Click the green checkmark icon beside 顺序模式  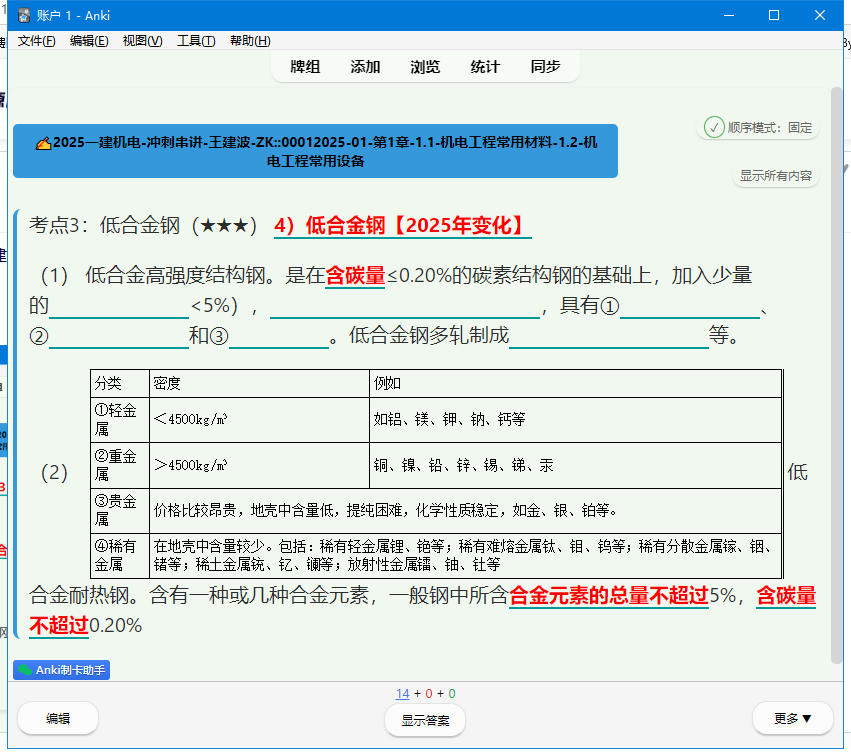pos(714,127)
